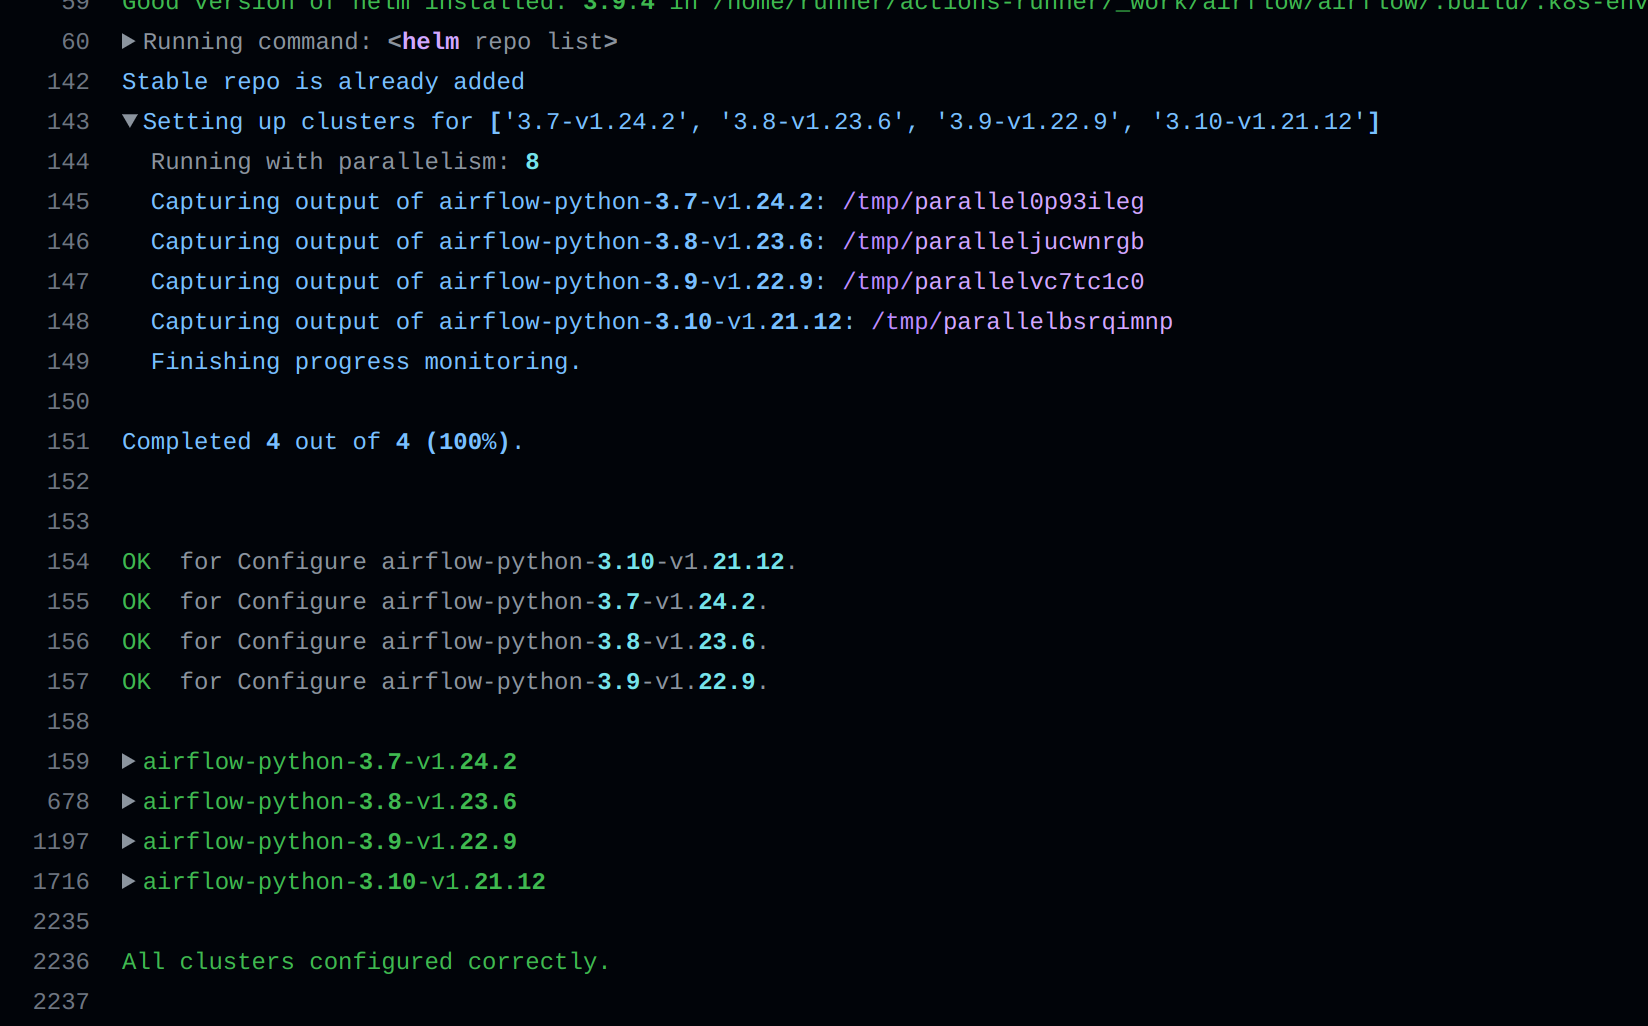
Task: Click 'Completed 4 out of 4 (100%)' line
Action: click(322, 442)
